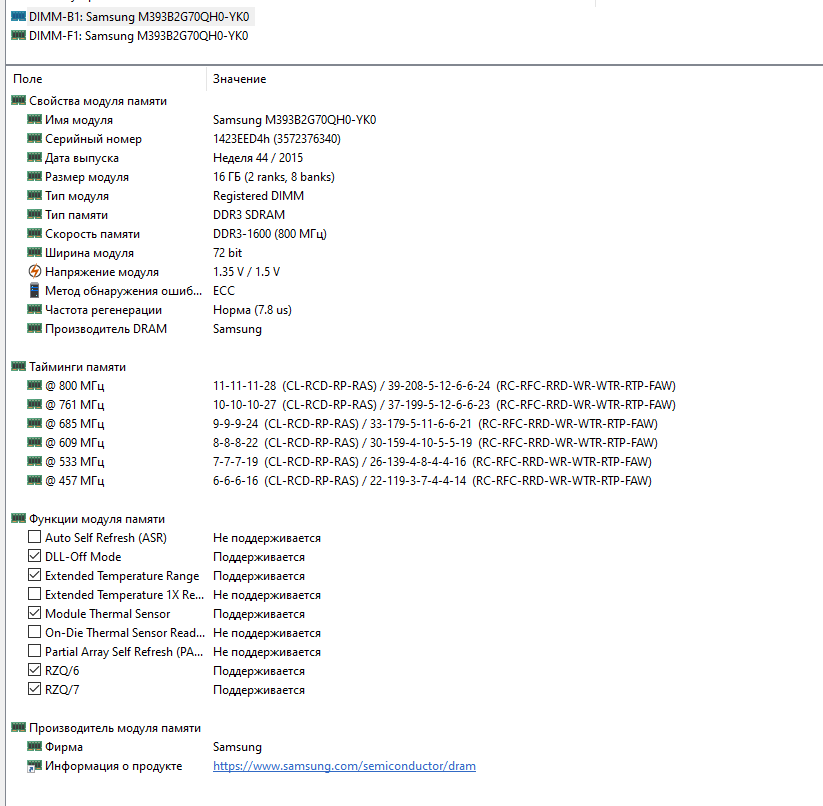This screenshot has width=823, height=806.
Task: Select the value Неделя 44 / 2015
Action: tap(258, 157)
